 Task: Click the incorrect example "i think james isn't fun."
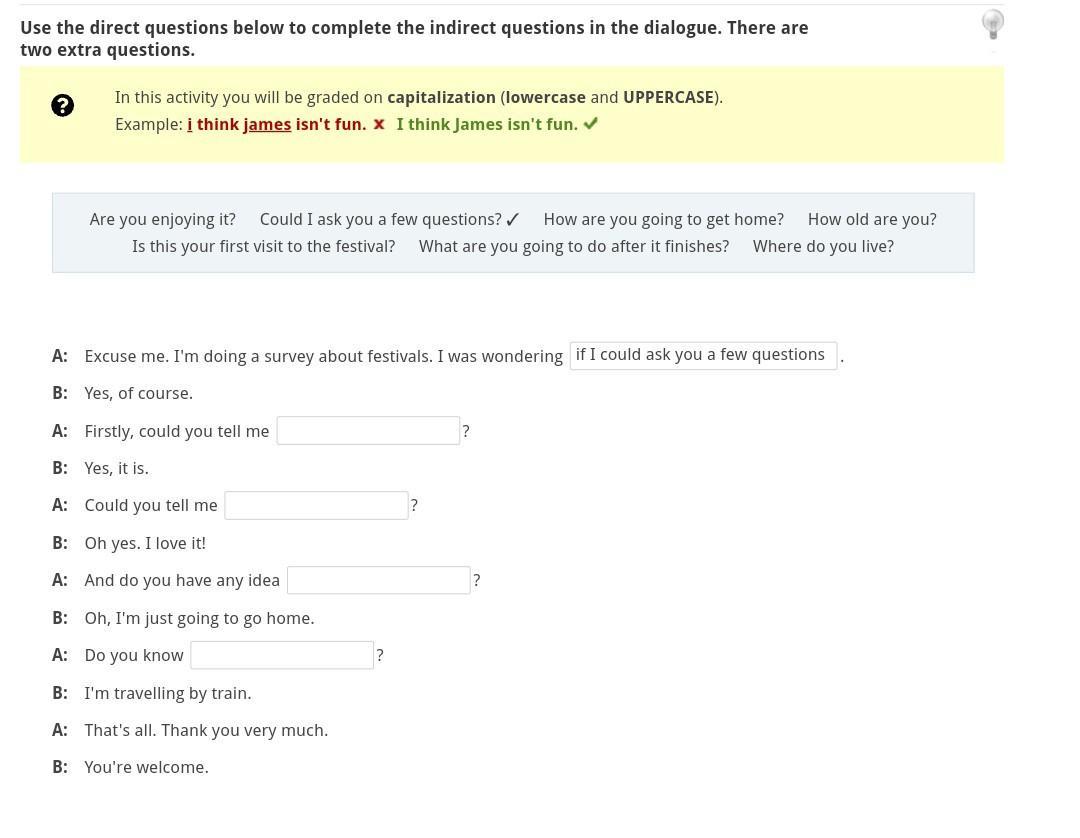(276, 124)
